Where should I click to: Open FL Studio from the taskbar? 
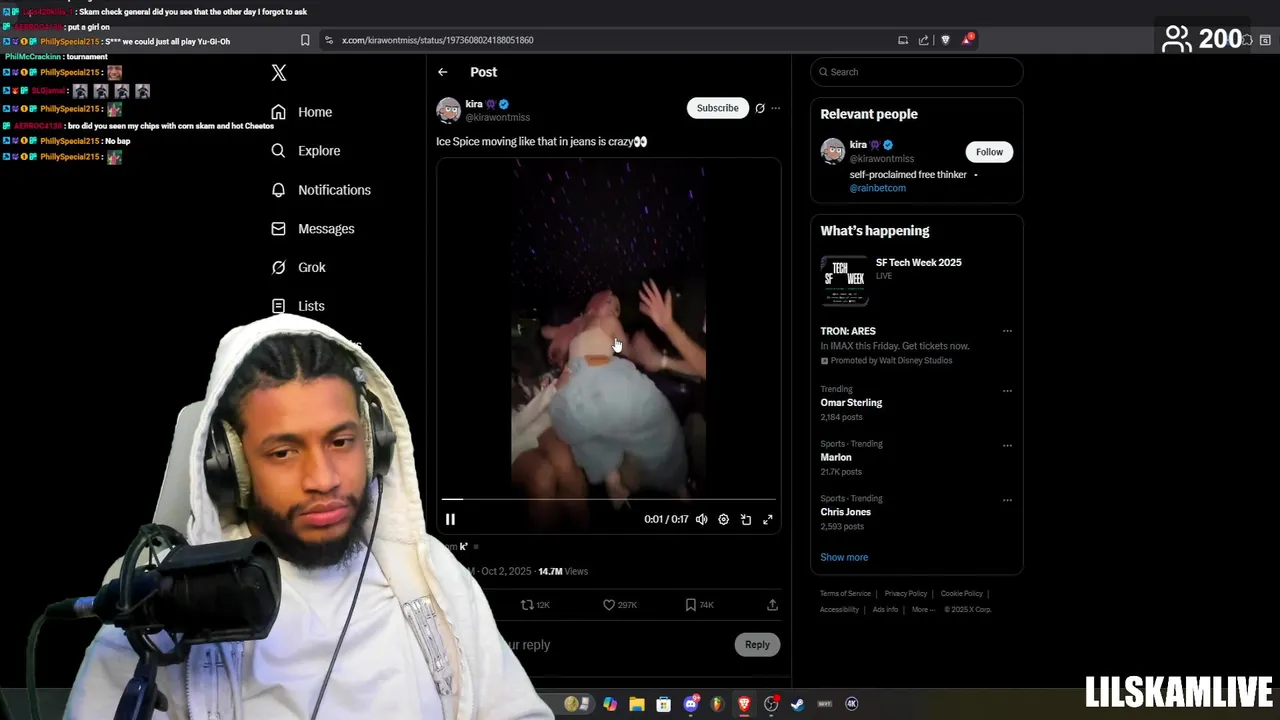(717, 704)
